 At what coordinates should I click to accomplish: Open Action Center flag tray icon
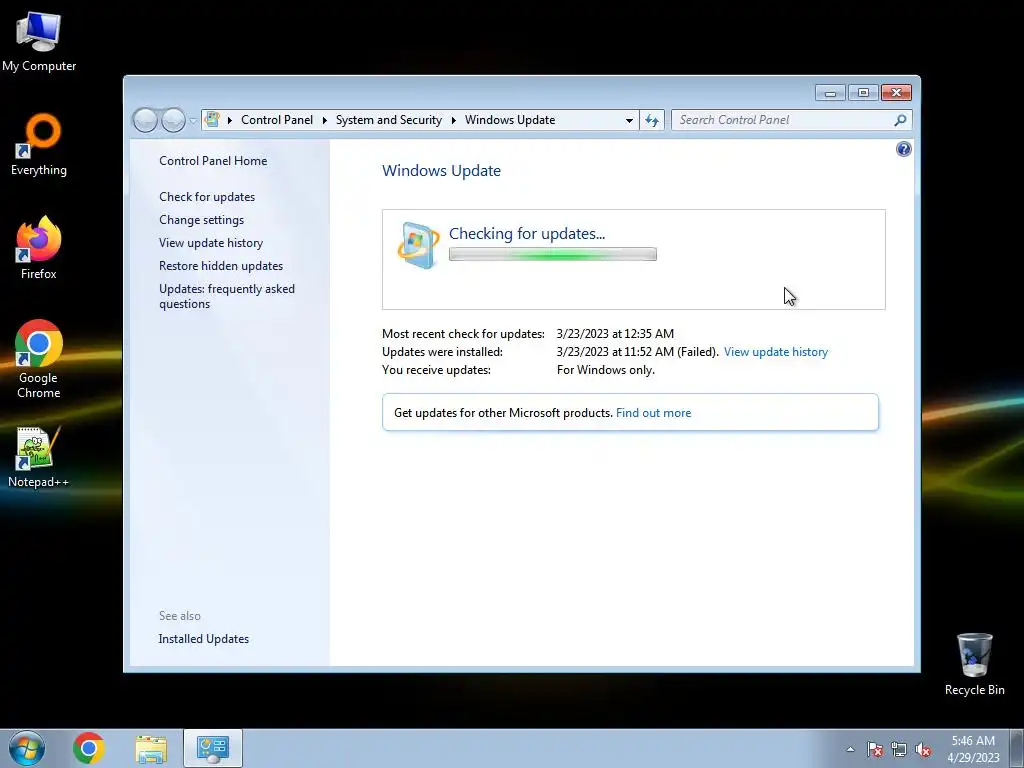(x=875, y=749)
